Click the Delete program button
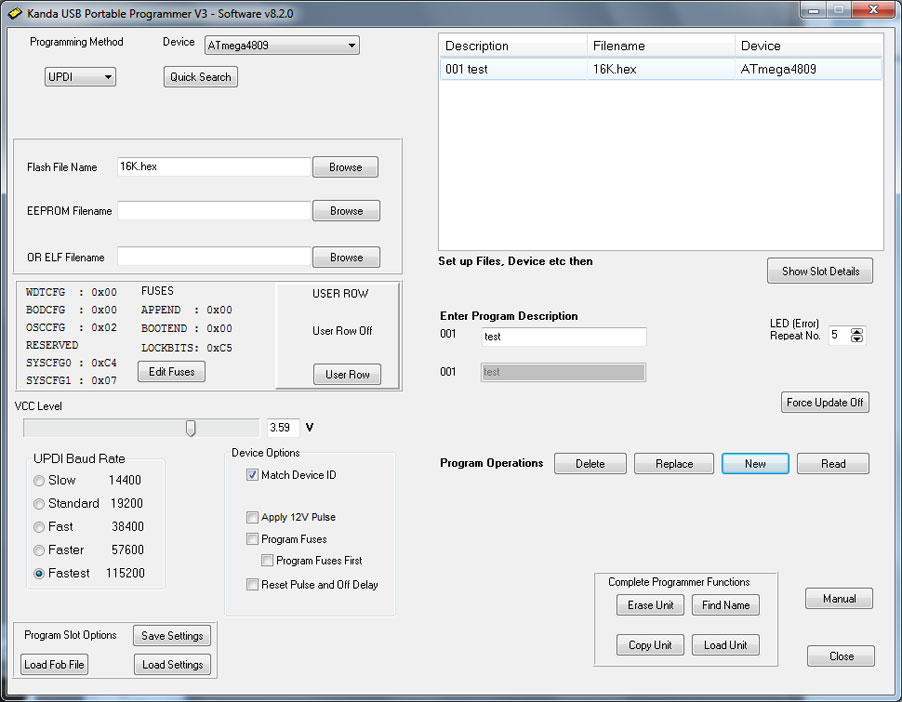 point(590,464)
